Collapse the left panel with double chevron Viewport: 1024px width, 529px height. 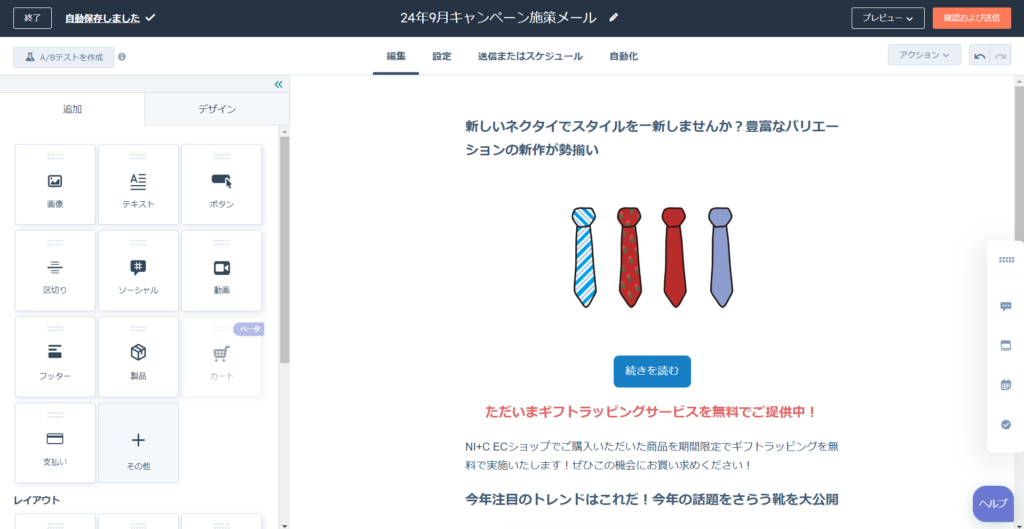pos(279,84)
